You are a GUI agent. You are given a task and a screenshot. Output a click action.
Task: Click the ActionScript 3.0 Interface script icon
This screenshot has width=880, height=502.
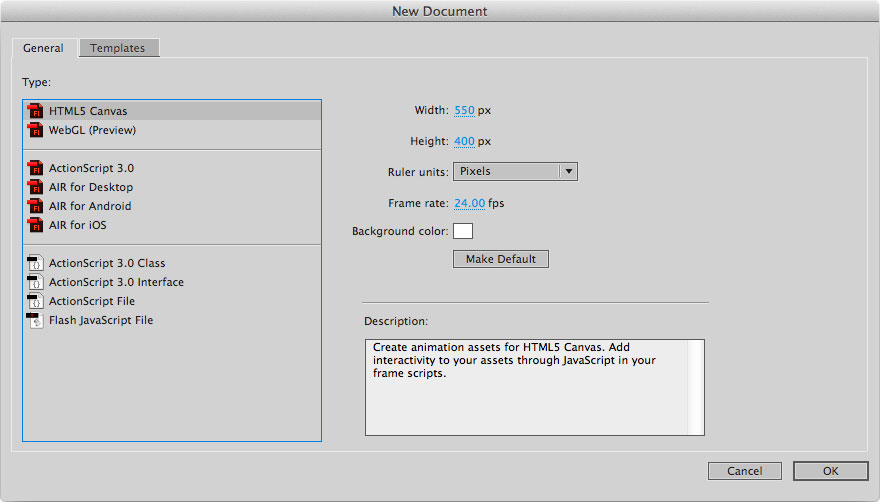(35, 282)
